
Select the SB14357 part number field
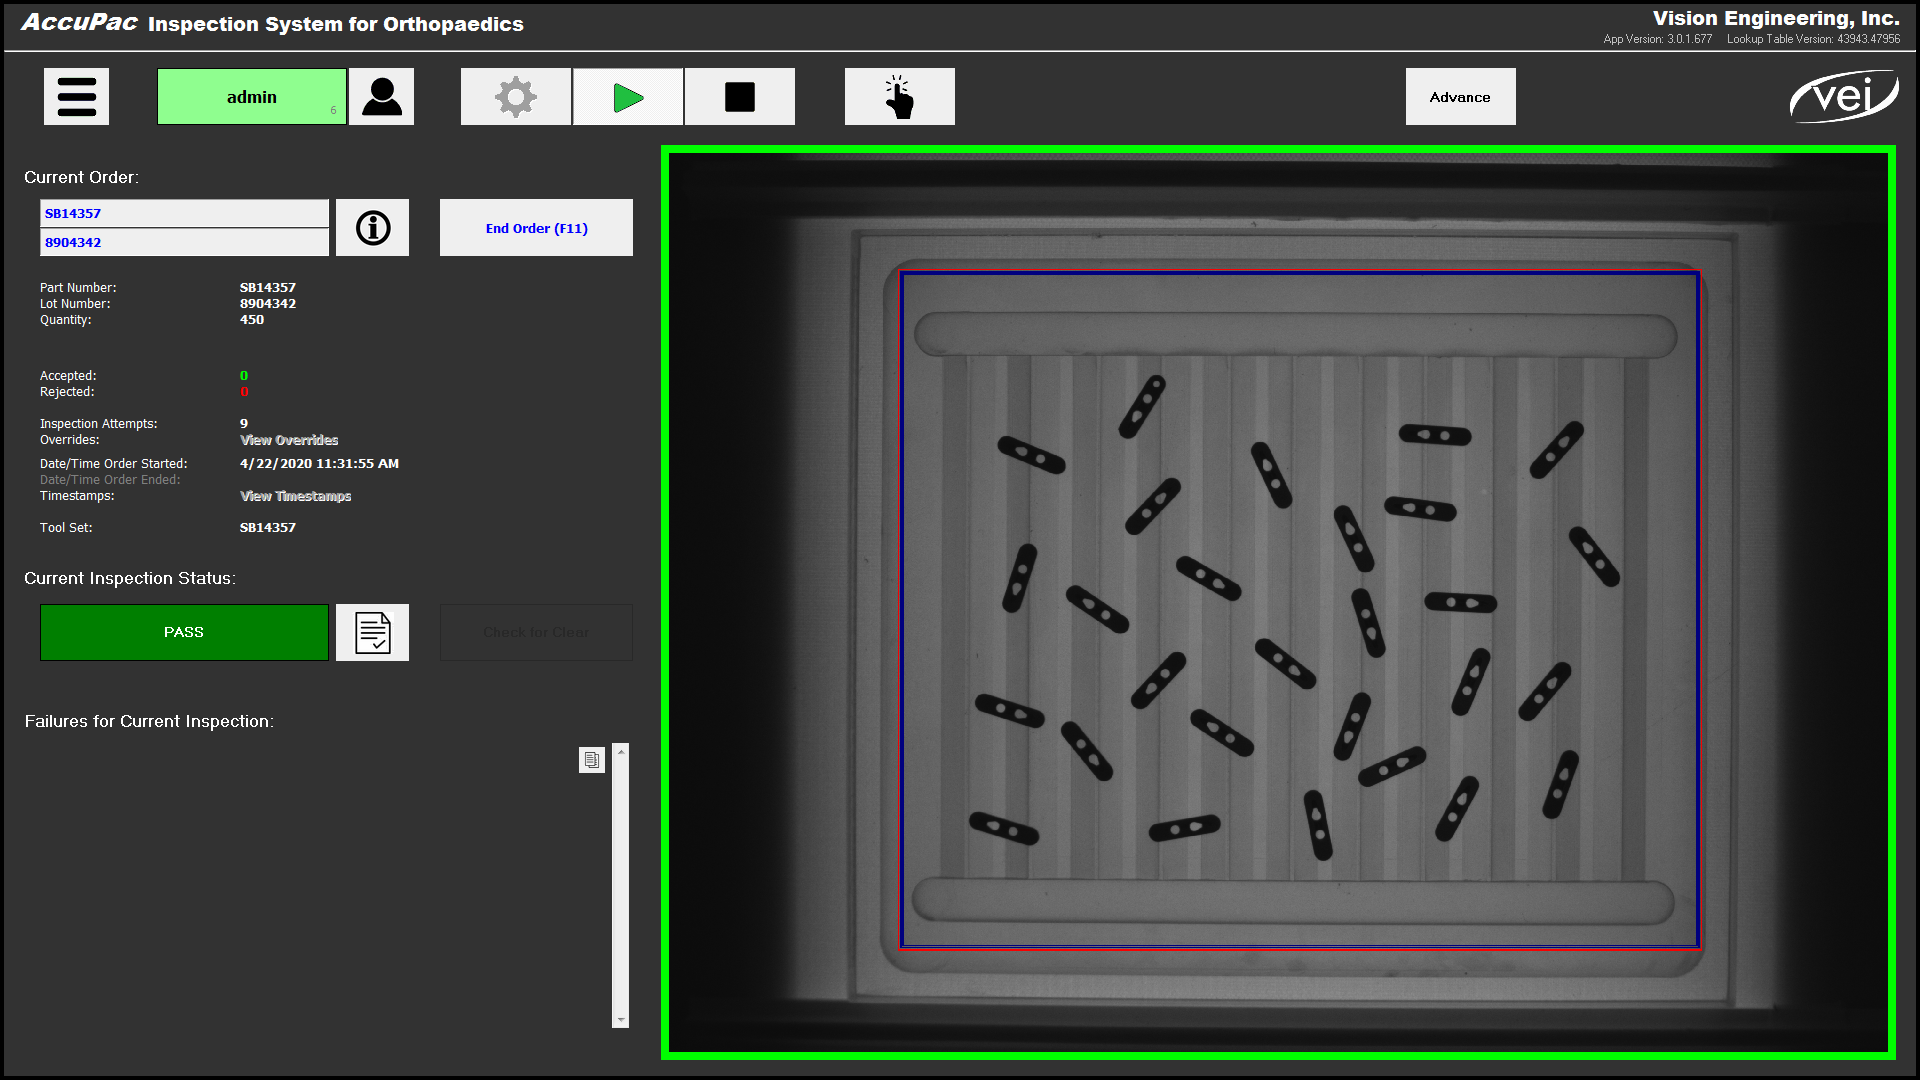tap(184, 213)
